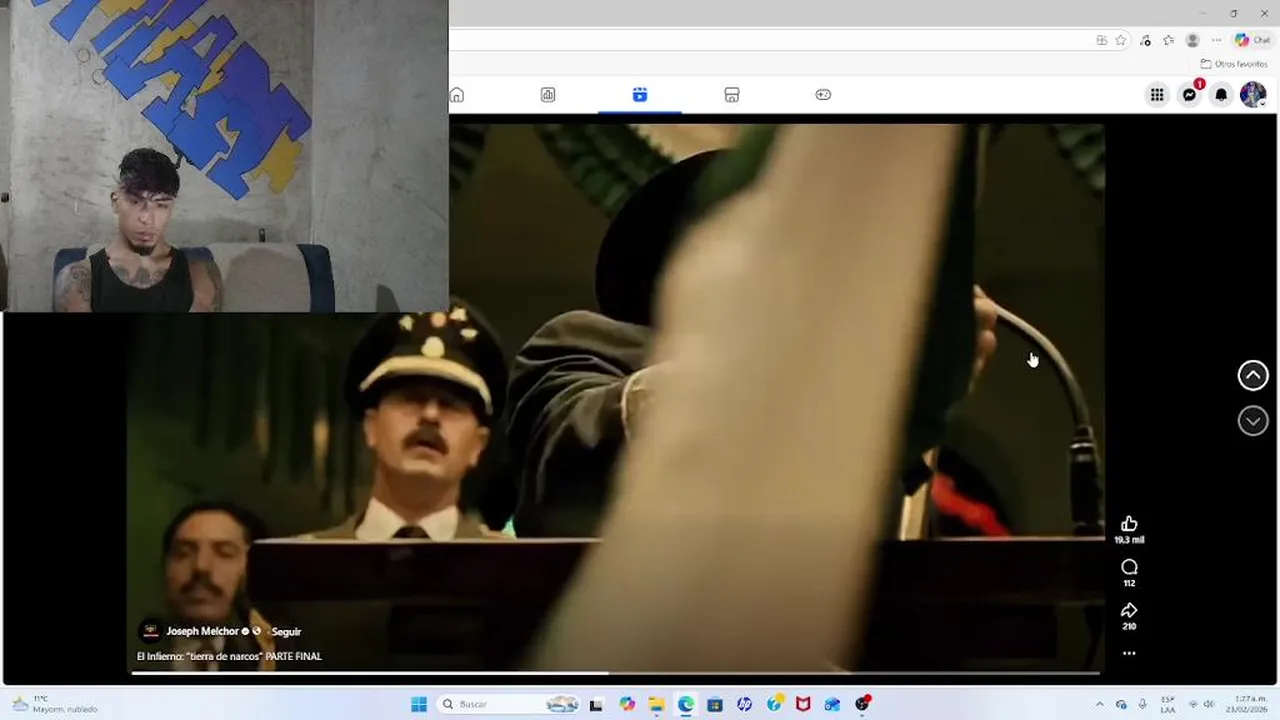Like the reel with 19.3 mil likes

(x=1129, y=524)
